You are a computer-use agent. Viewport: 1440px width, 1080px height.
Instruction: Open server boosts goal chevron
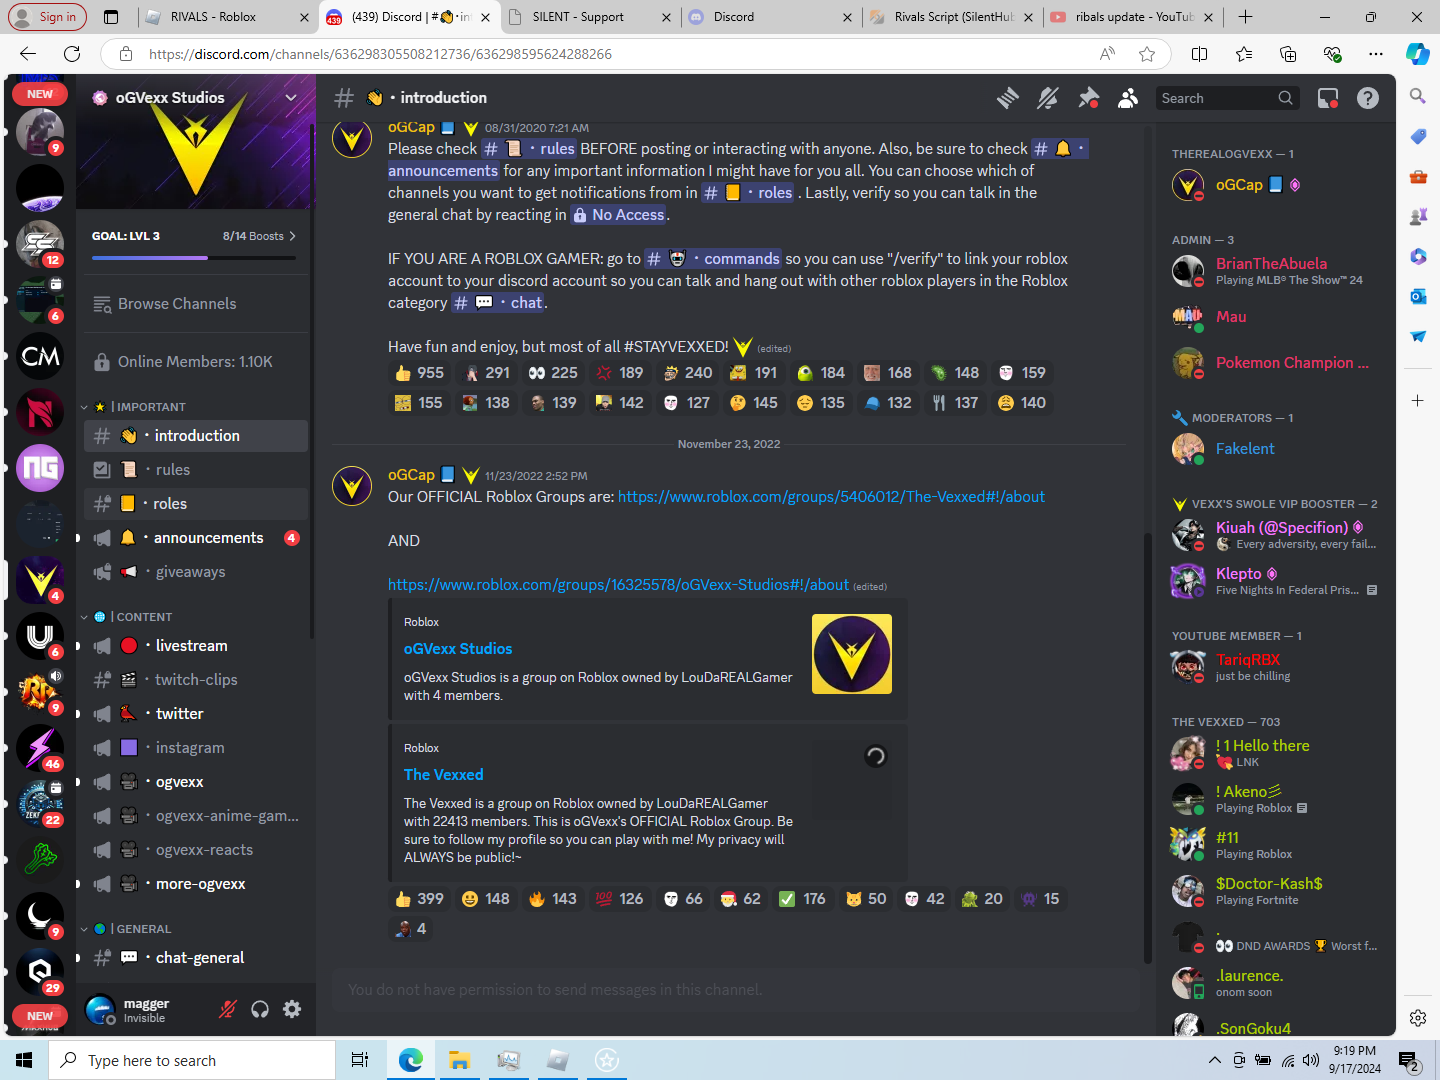[x=292, y=236]
